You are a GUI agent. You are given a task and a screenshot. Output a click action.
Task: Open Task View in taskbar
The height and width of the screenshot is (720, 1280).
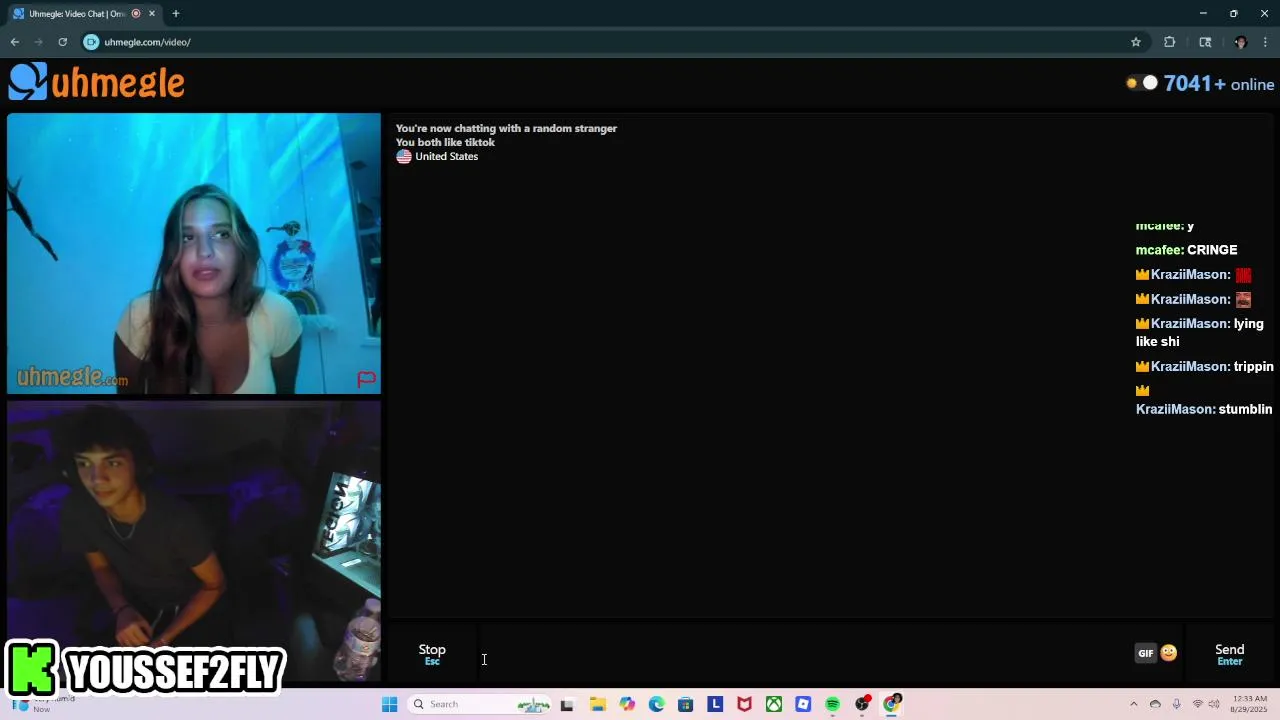pyautogui.click(x=567, y=704)
